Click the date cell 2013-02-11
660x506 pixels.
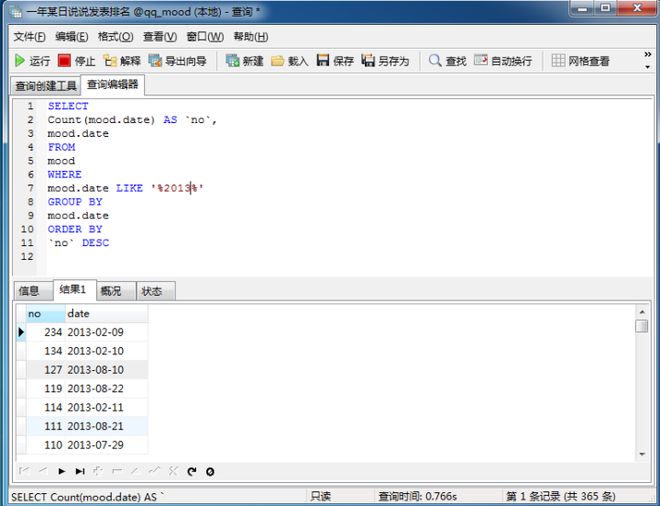click(106, 407)
